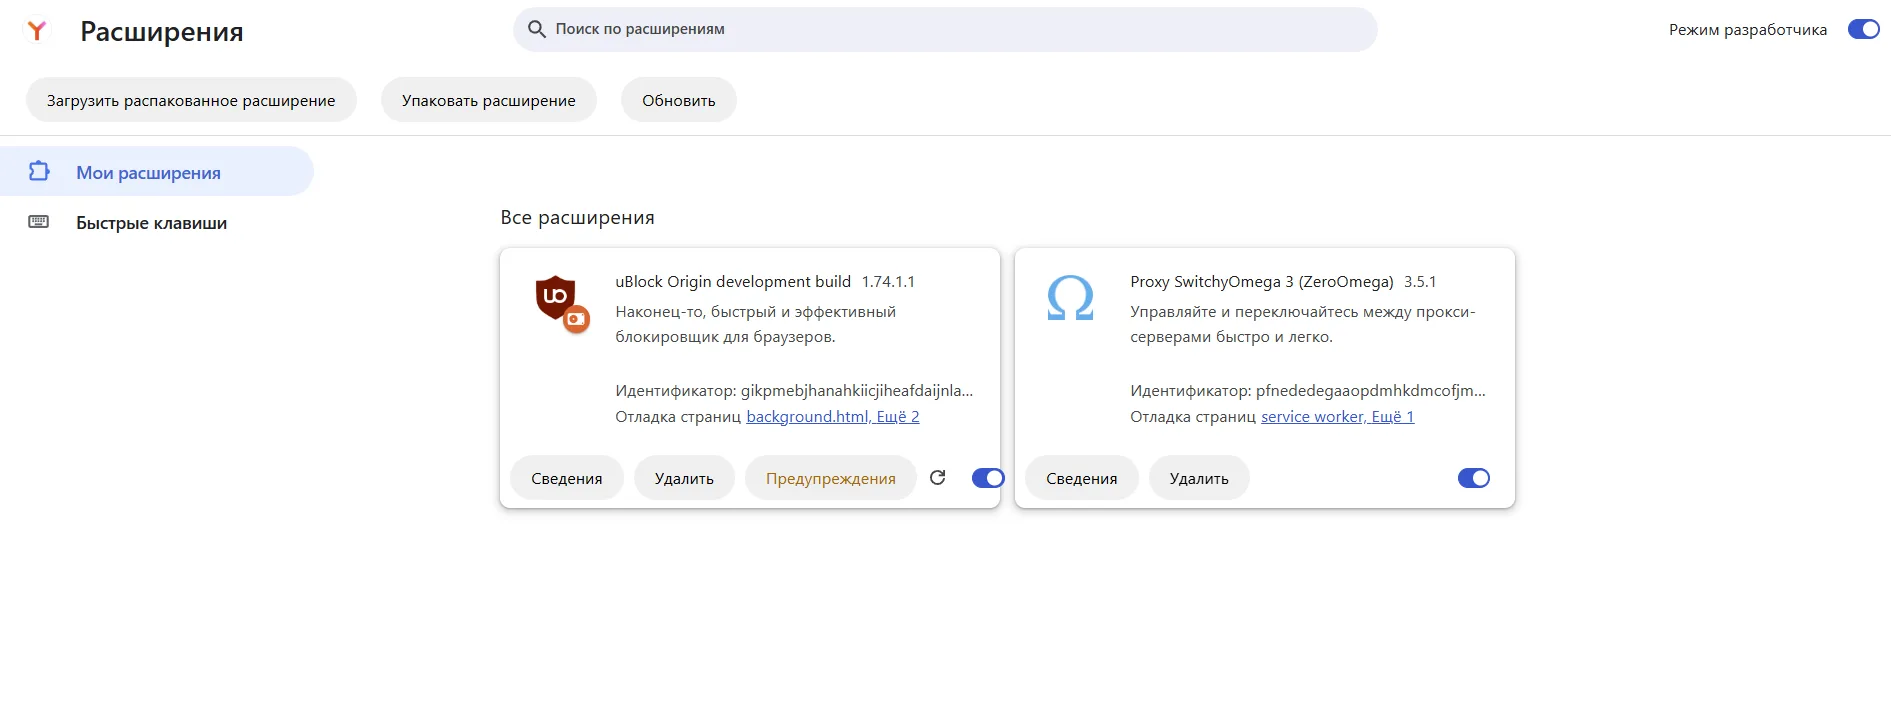View uBlock Origin Предупреждения
The image size is (1891, 721).
pyautogui.click(x=831, y=478)
